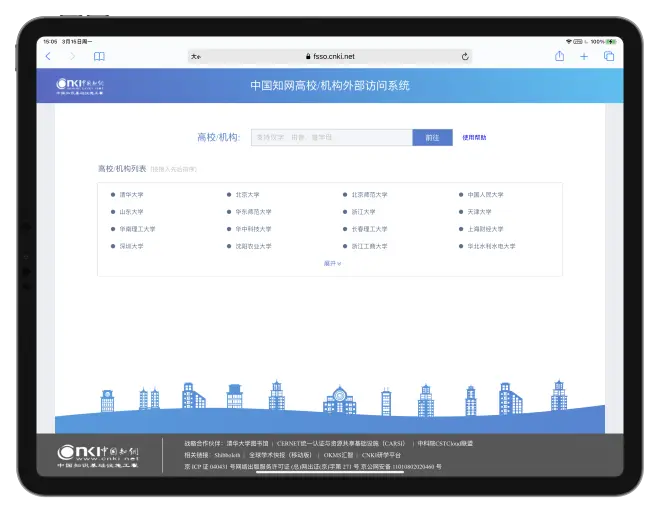Go back with Safari's back arrow

(x=48, y=56)
